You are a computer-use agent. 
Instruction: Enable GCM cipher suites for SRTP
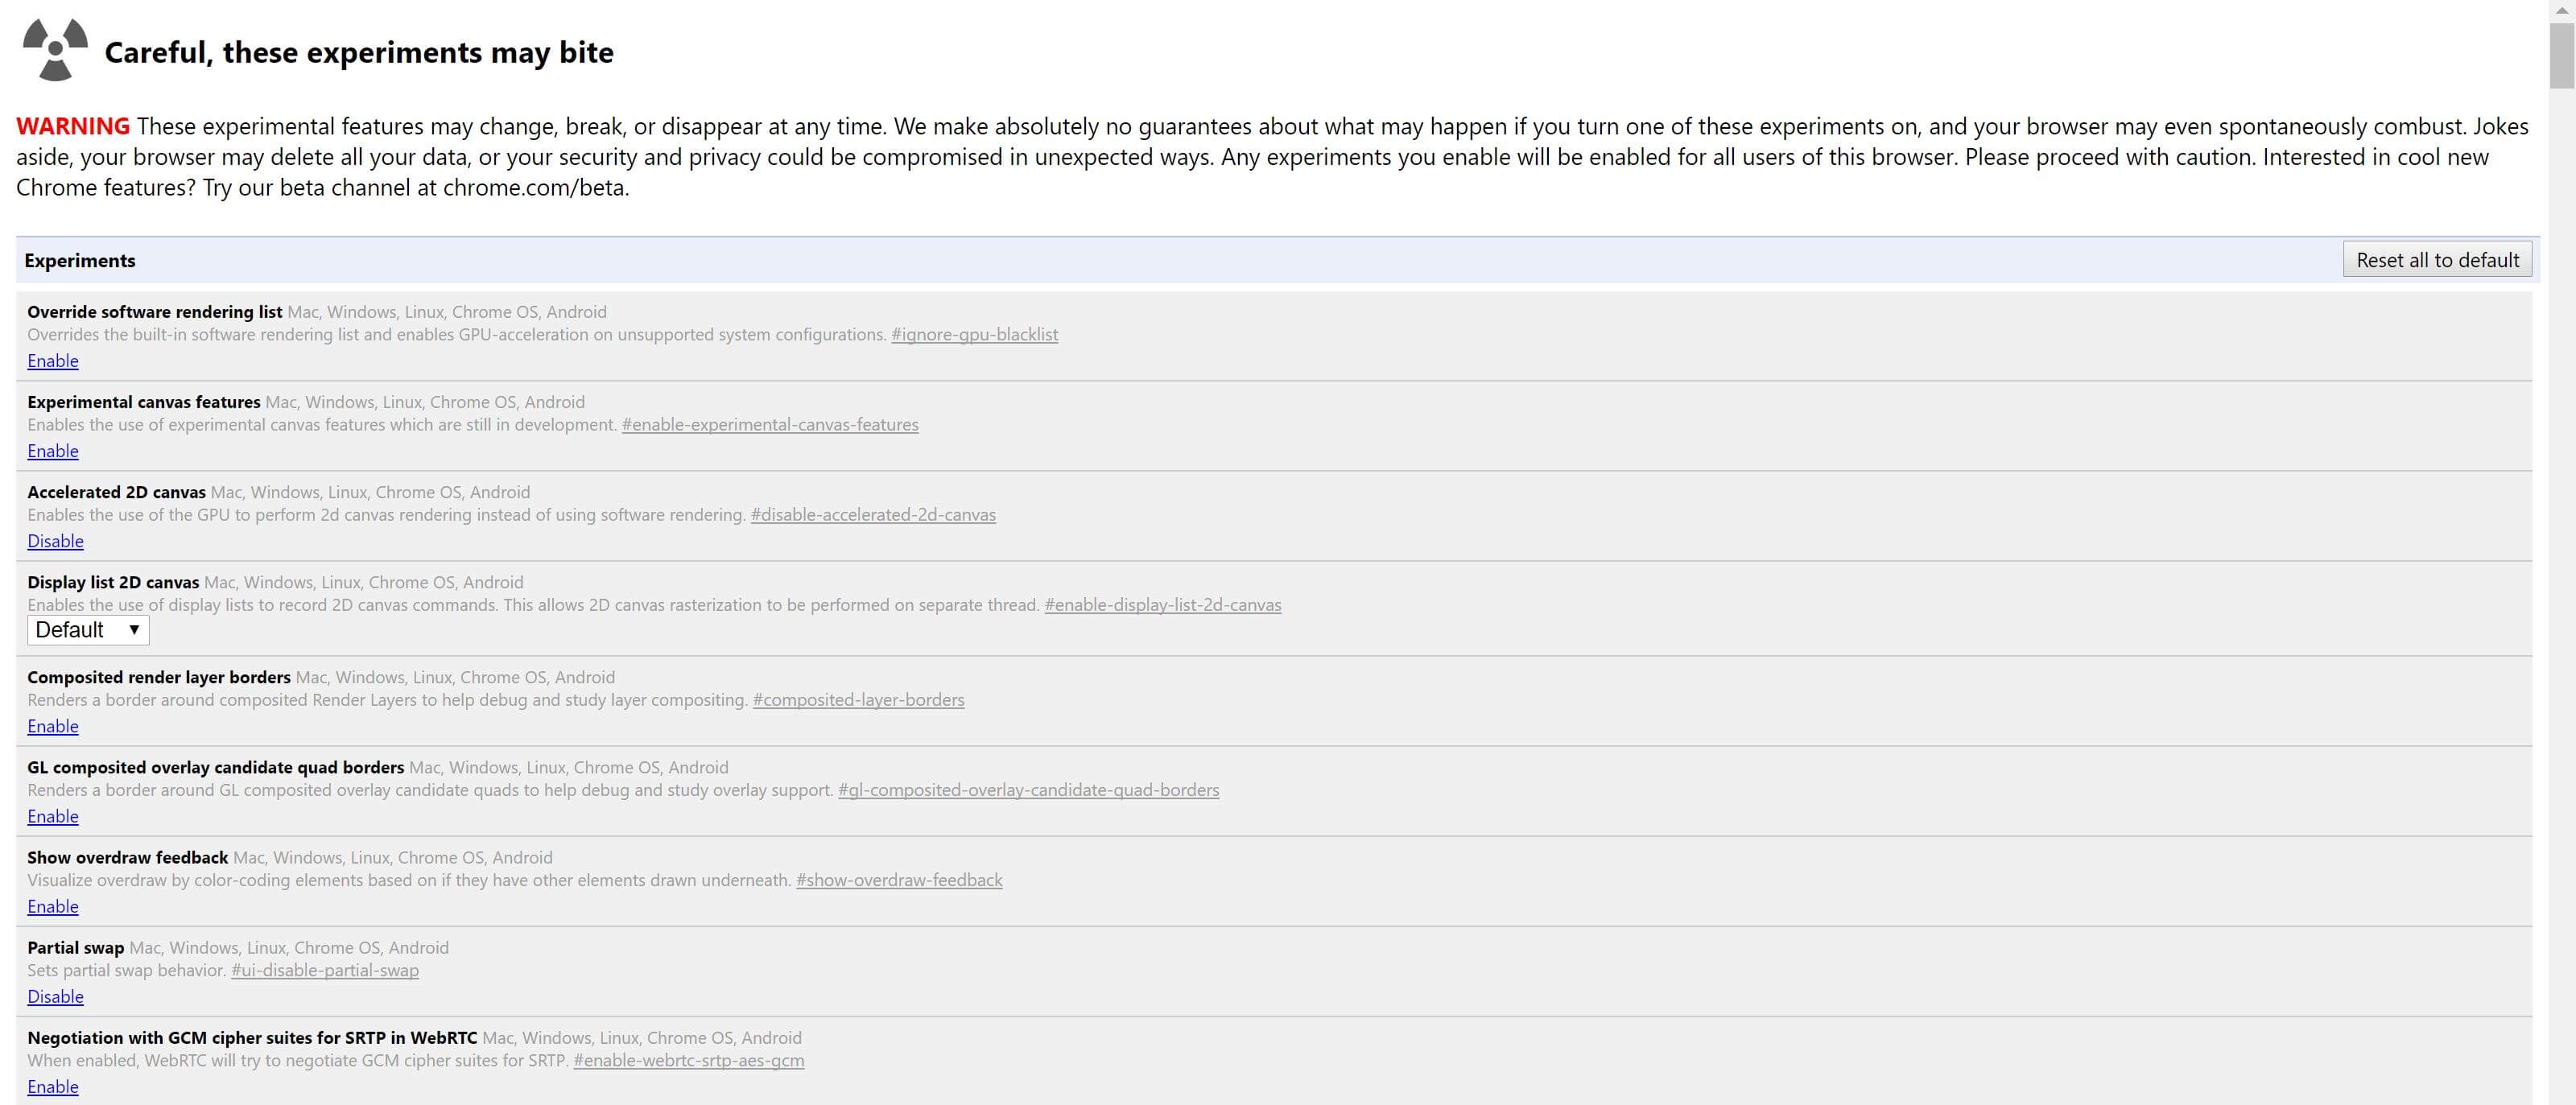point(53,1086)
